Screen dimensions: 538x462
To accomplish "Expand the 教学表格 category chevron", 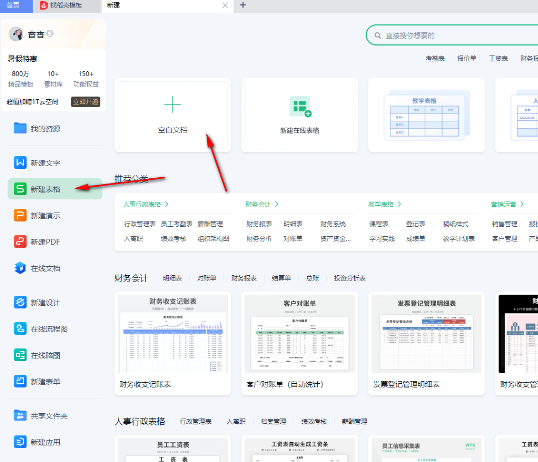I will pos(399,204).
